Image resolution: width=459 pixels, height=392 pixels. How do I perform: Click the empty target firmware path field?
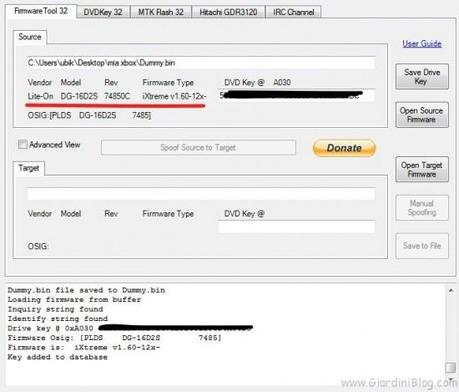(x=201, y=194)
